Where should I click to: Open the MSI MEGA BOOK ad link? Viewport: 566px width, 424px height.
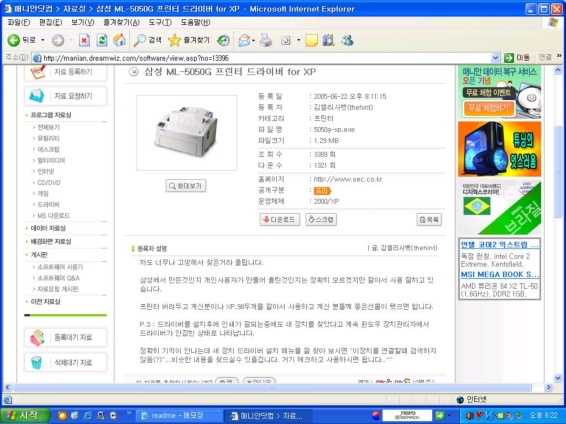(500, 274)
